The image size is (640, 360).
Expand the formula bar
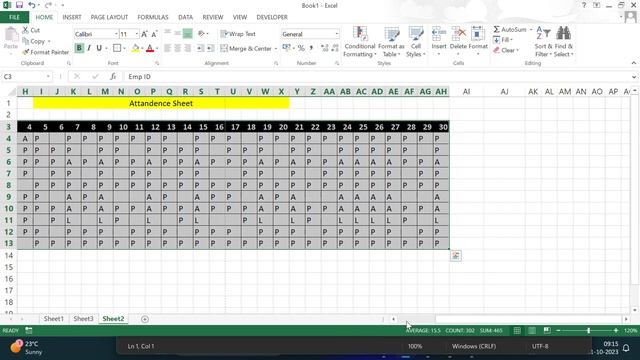coord(633,77)
